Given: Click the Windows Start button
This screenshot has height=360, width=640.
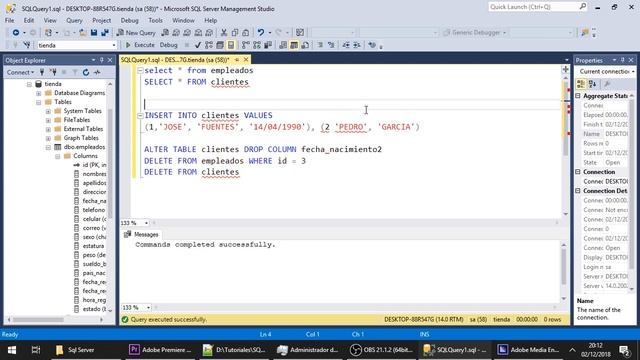Looking at the screenshot, I should (x=12, y=350).
